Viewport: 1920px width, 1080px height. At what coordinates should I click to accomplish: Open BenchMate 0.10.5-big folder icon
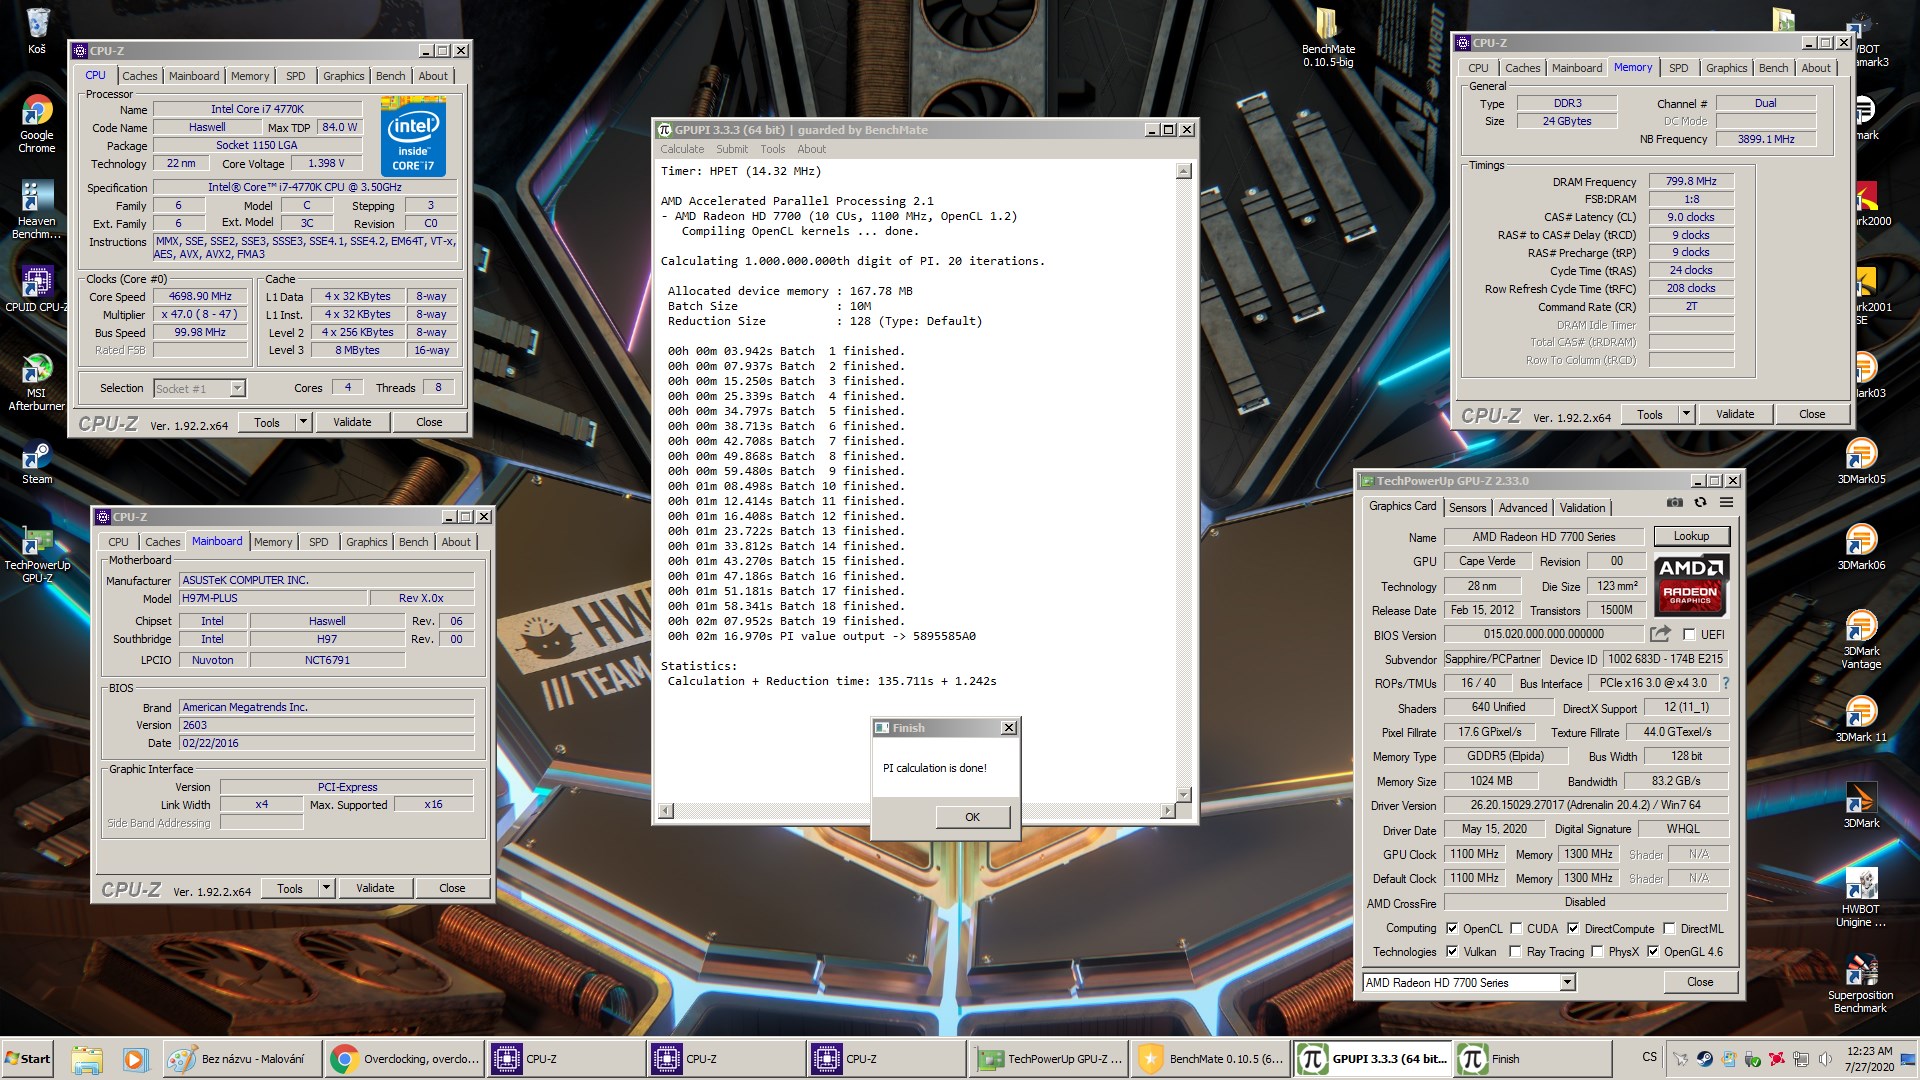click(x=1328, y=38)
